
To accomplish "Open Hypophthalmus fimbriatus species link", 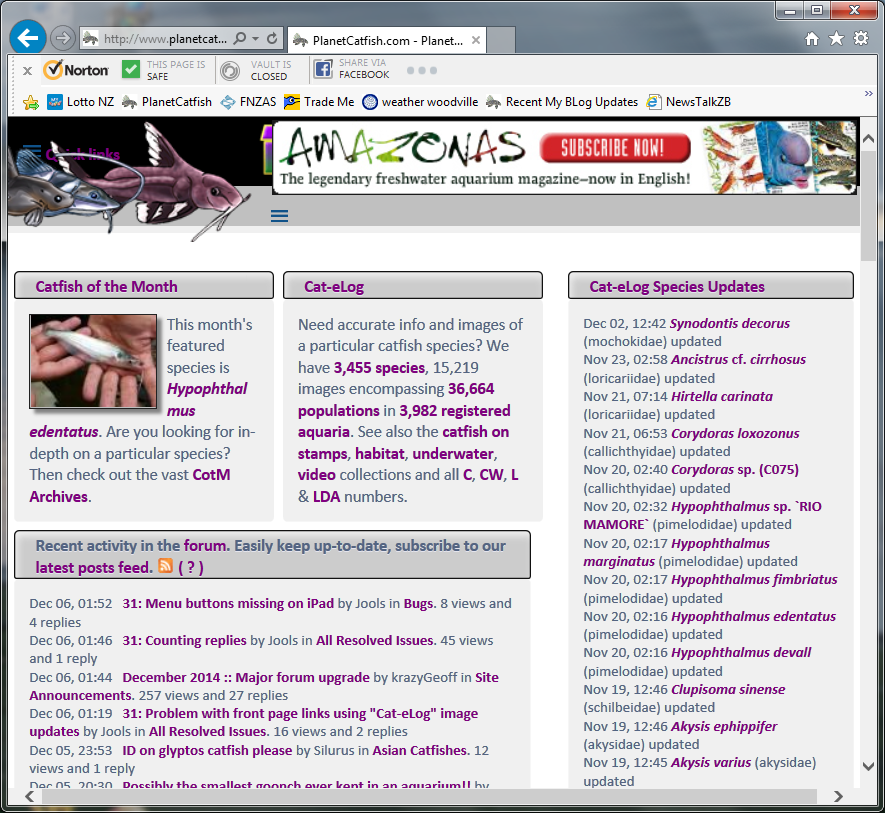I will click(754, 580).
